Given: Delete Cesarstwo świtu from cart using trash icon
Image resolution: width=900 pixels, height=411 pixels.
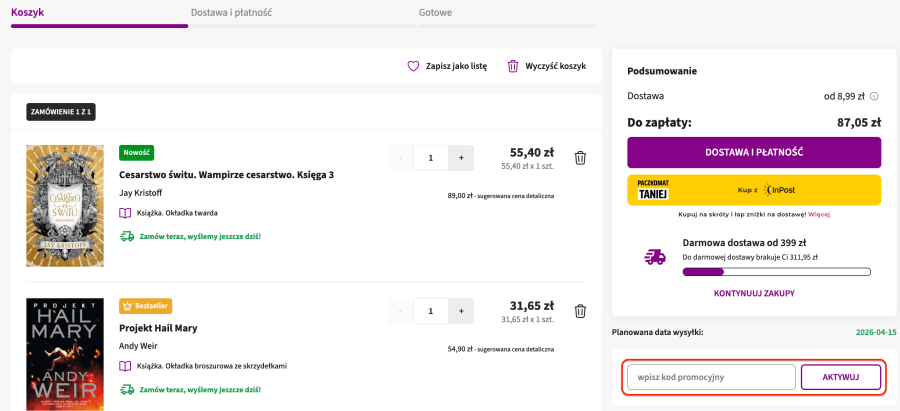Looking at the screenshot, I should 580,157.
